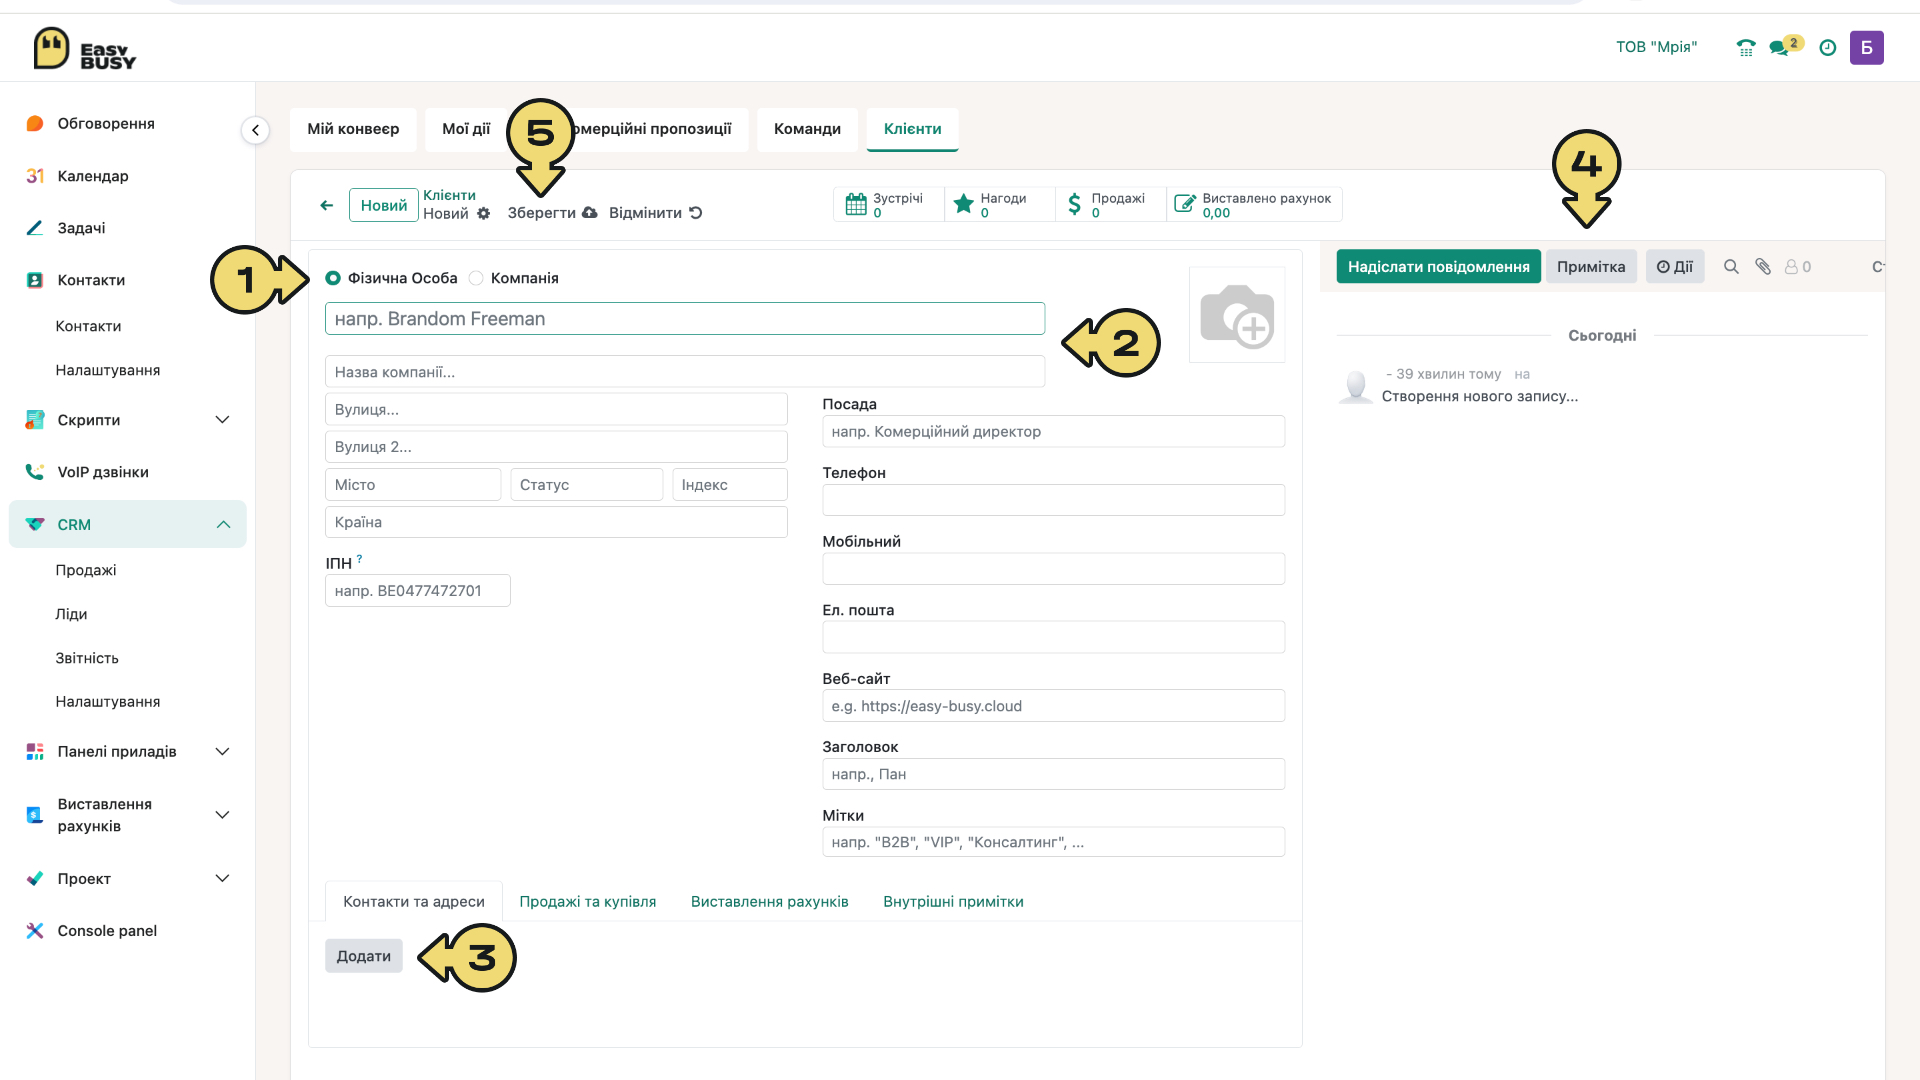Open Виставлення рахунків form tab

(770, 902)
